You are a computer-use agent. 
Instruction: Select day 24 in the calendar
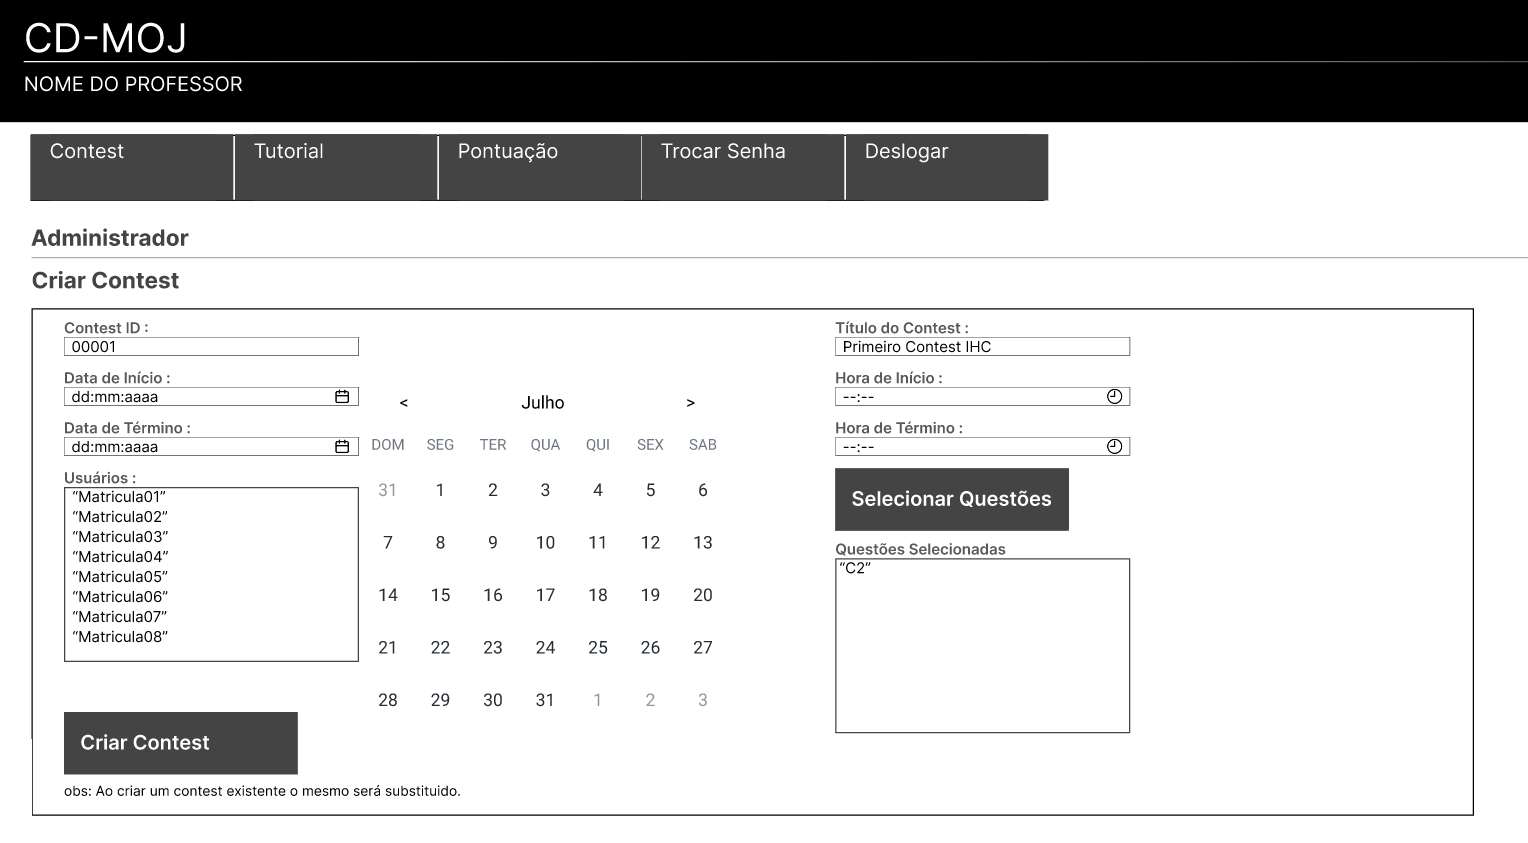point(545,648)
